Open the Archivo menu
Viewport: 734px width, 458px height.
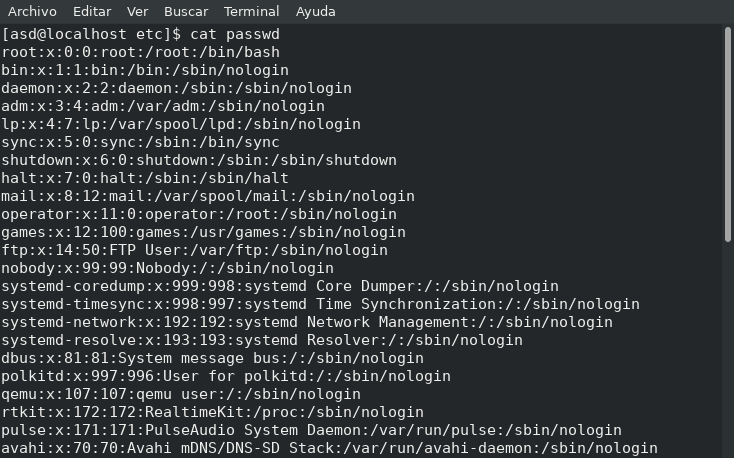[30, 12]
